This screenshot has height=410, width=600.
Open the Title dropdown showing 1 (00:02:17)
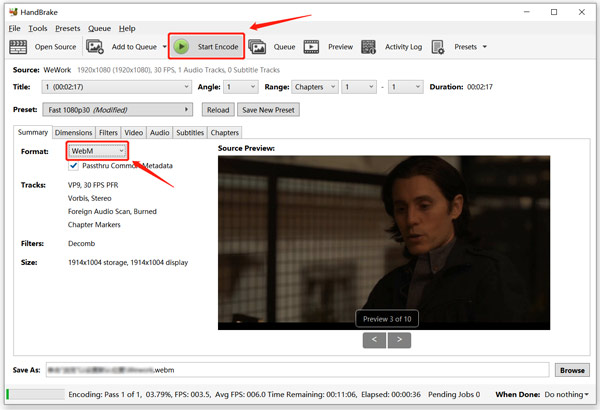[117, 87]
